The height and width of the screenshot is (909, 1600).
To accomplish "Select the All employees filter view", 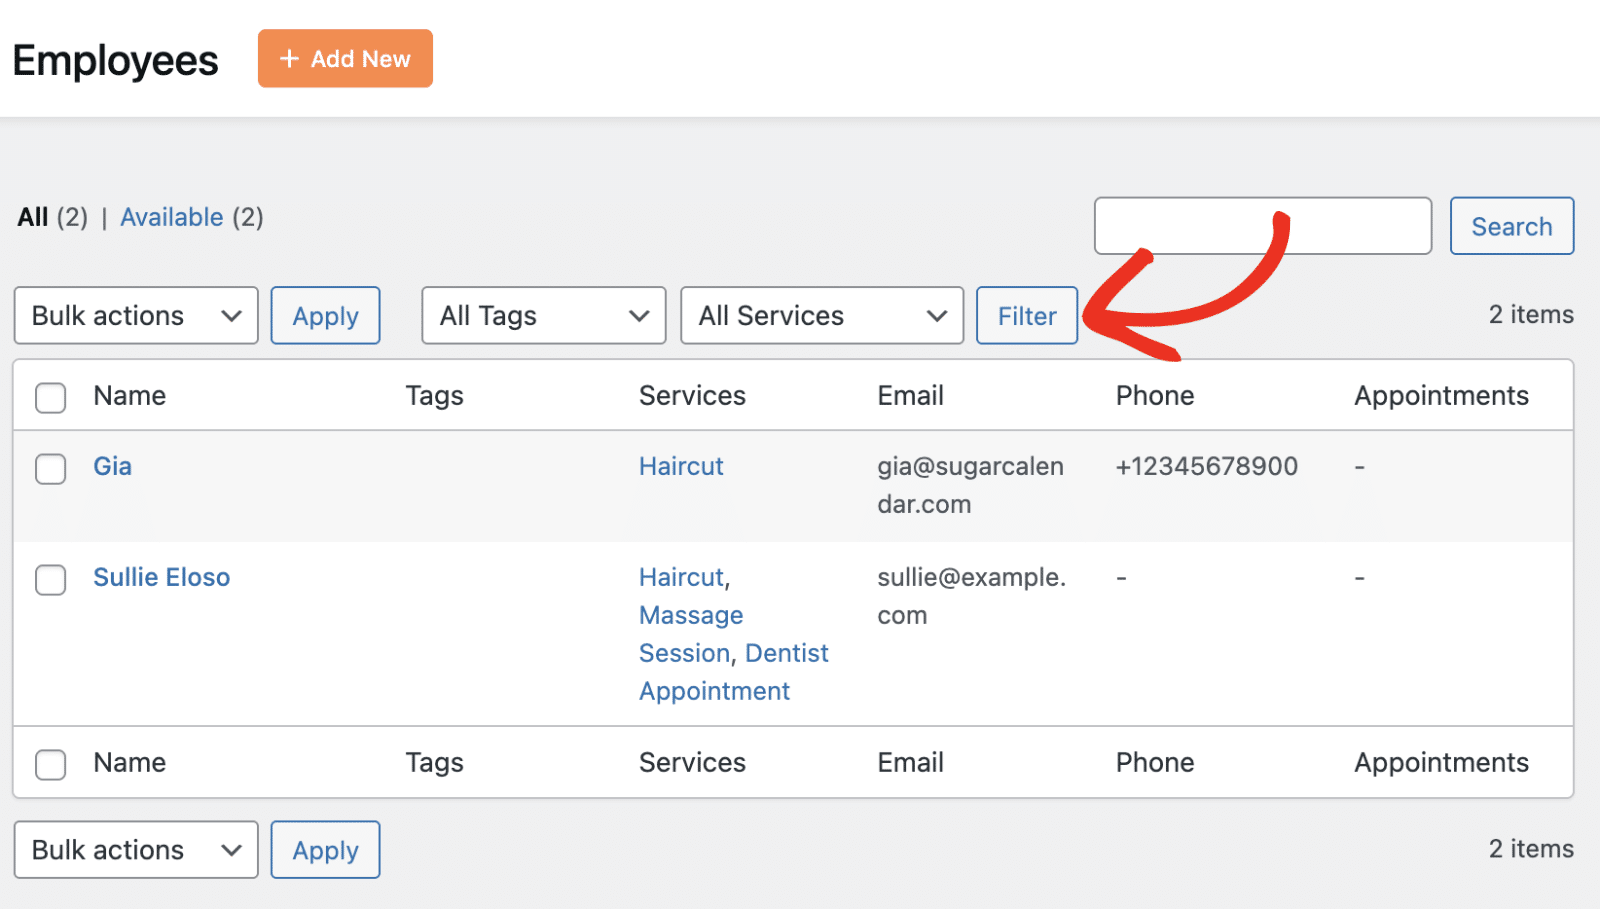I will [33, 217].
